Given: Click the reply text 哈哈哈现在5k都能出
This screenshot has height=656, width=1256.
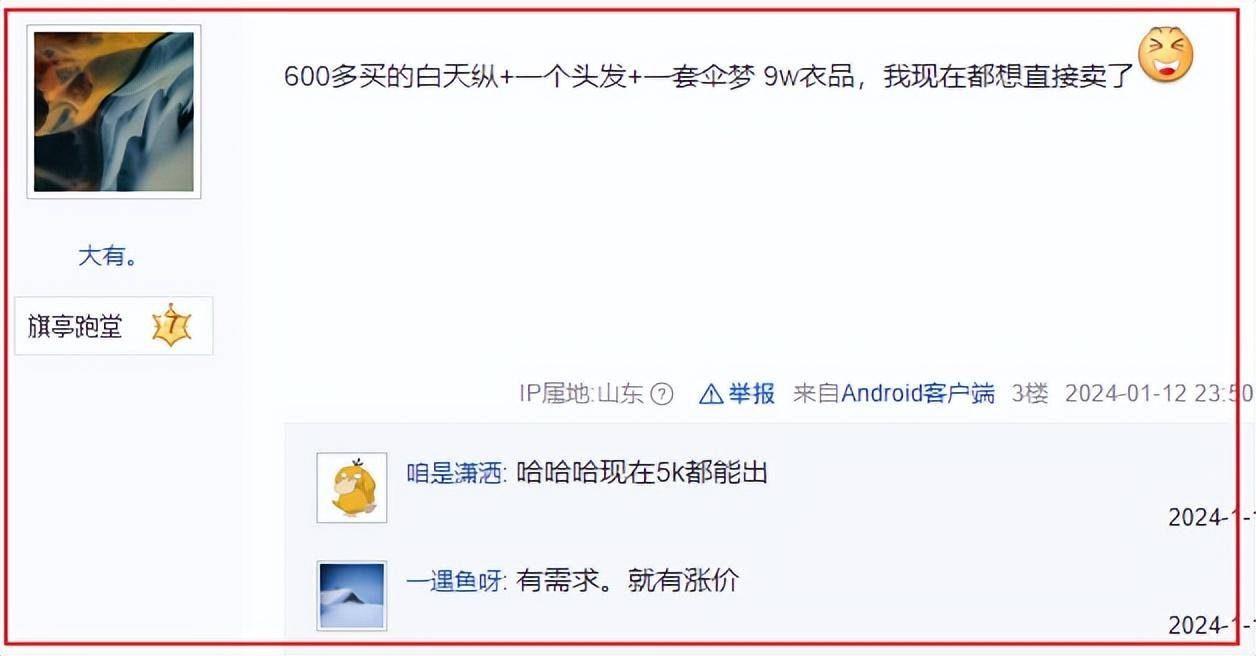Looking at the screenshot, I should [x=642, y=473].
